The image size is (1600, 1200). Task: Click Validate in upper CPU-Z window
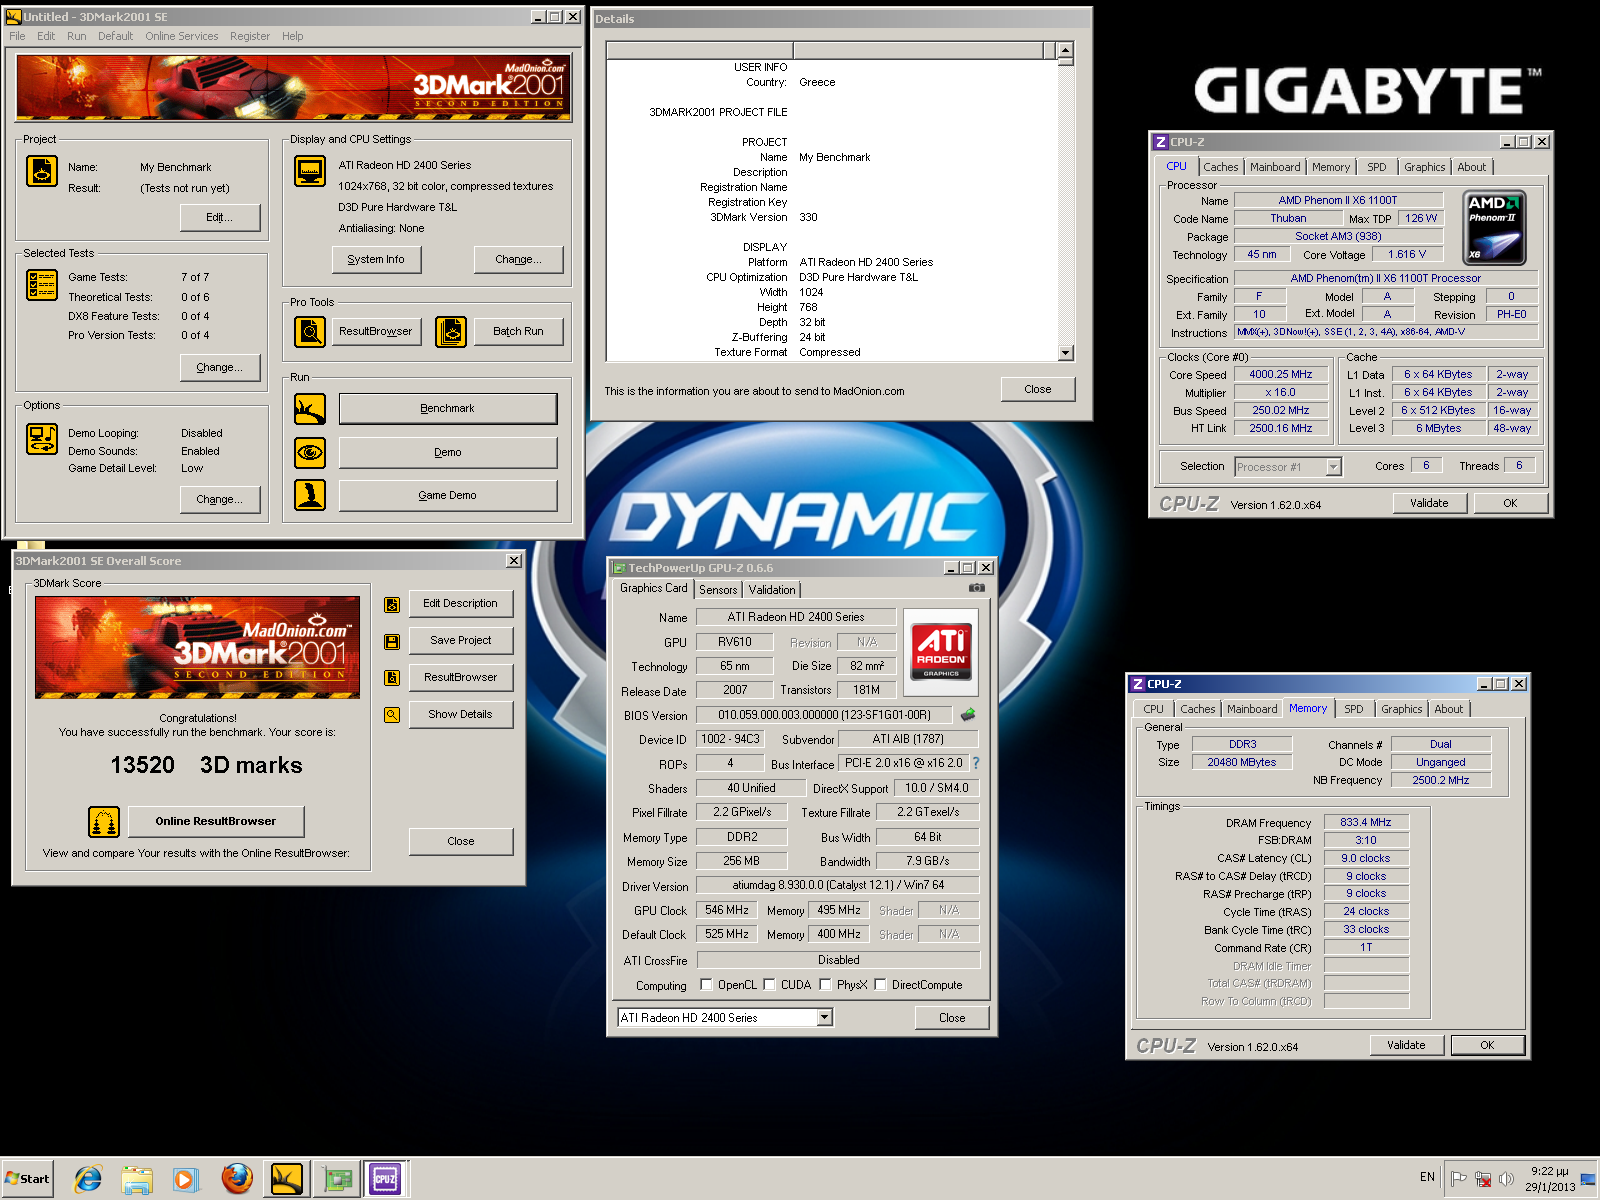1429,503
